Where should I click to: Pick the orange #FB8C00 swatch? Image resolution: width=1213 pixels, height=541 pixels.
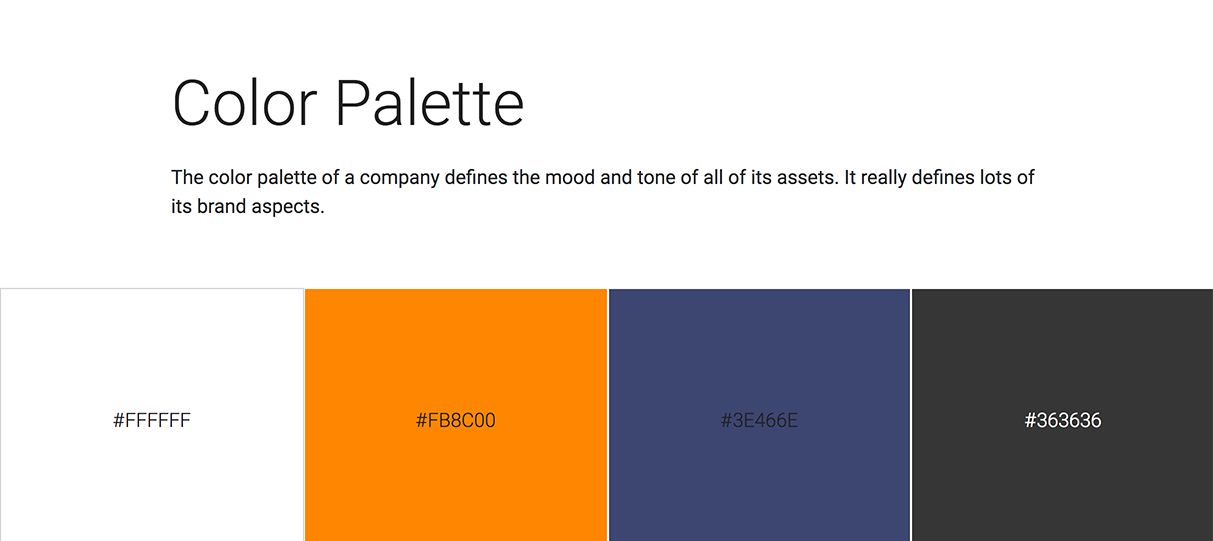(456, 415)
